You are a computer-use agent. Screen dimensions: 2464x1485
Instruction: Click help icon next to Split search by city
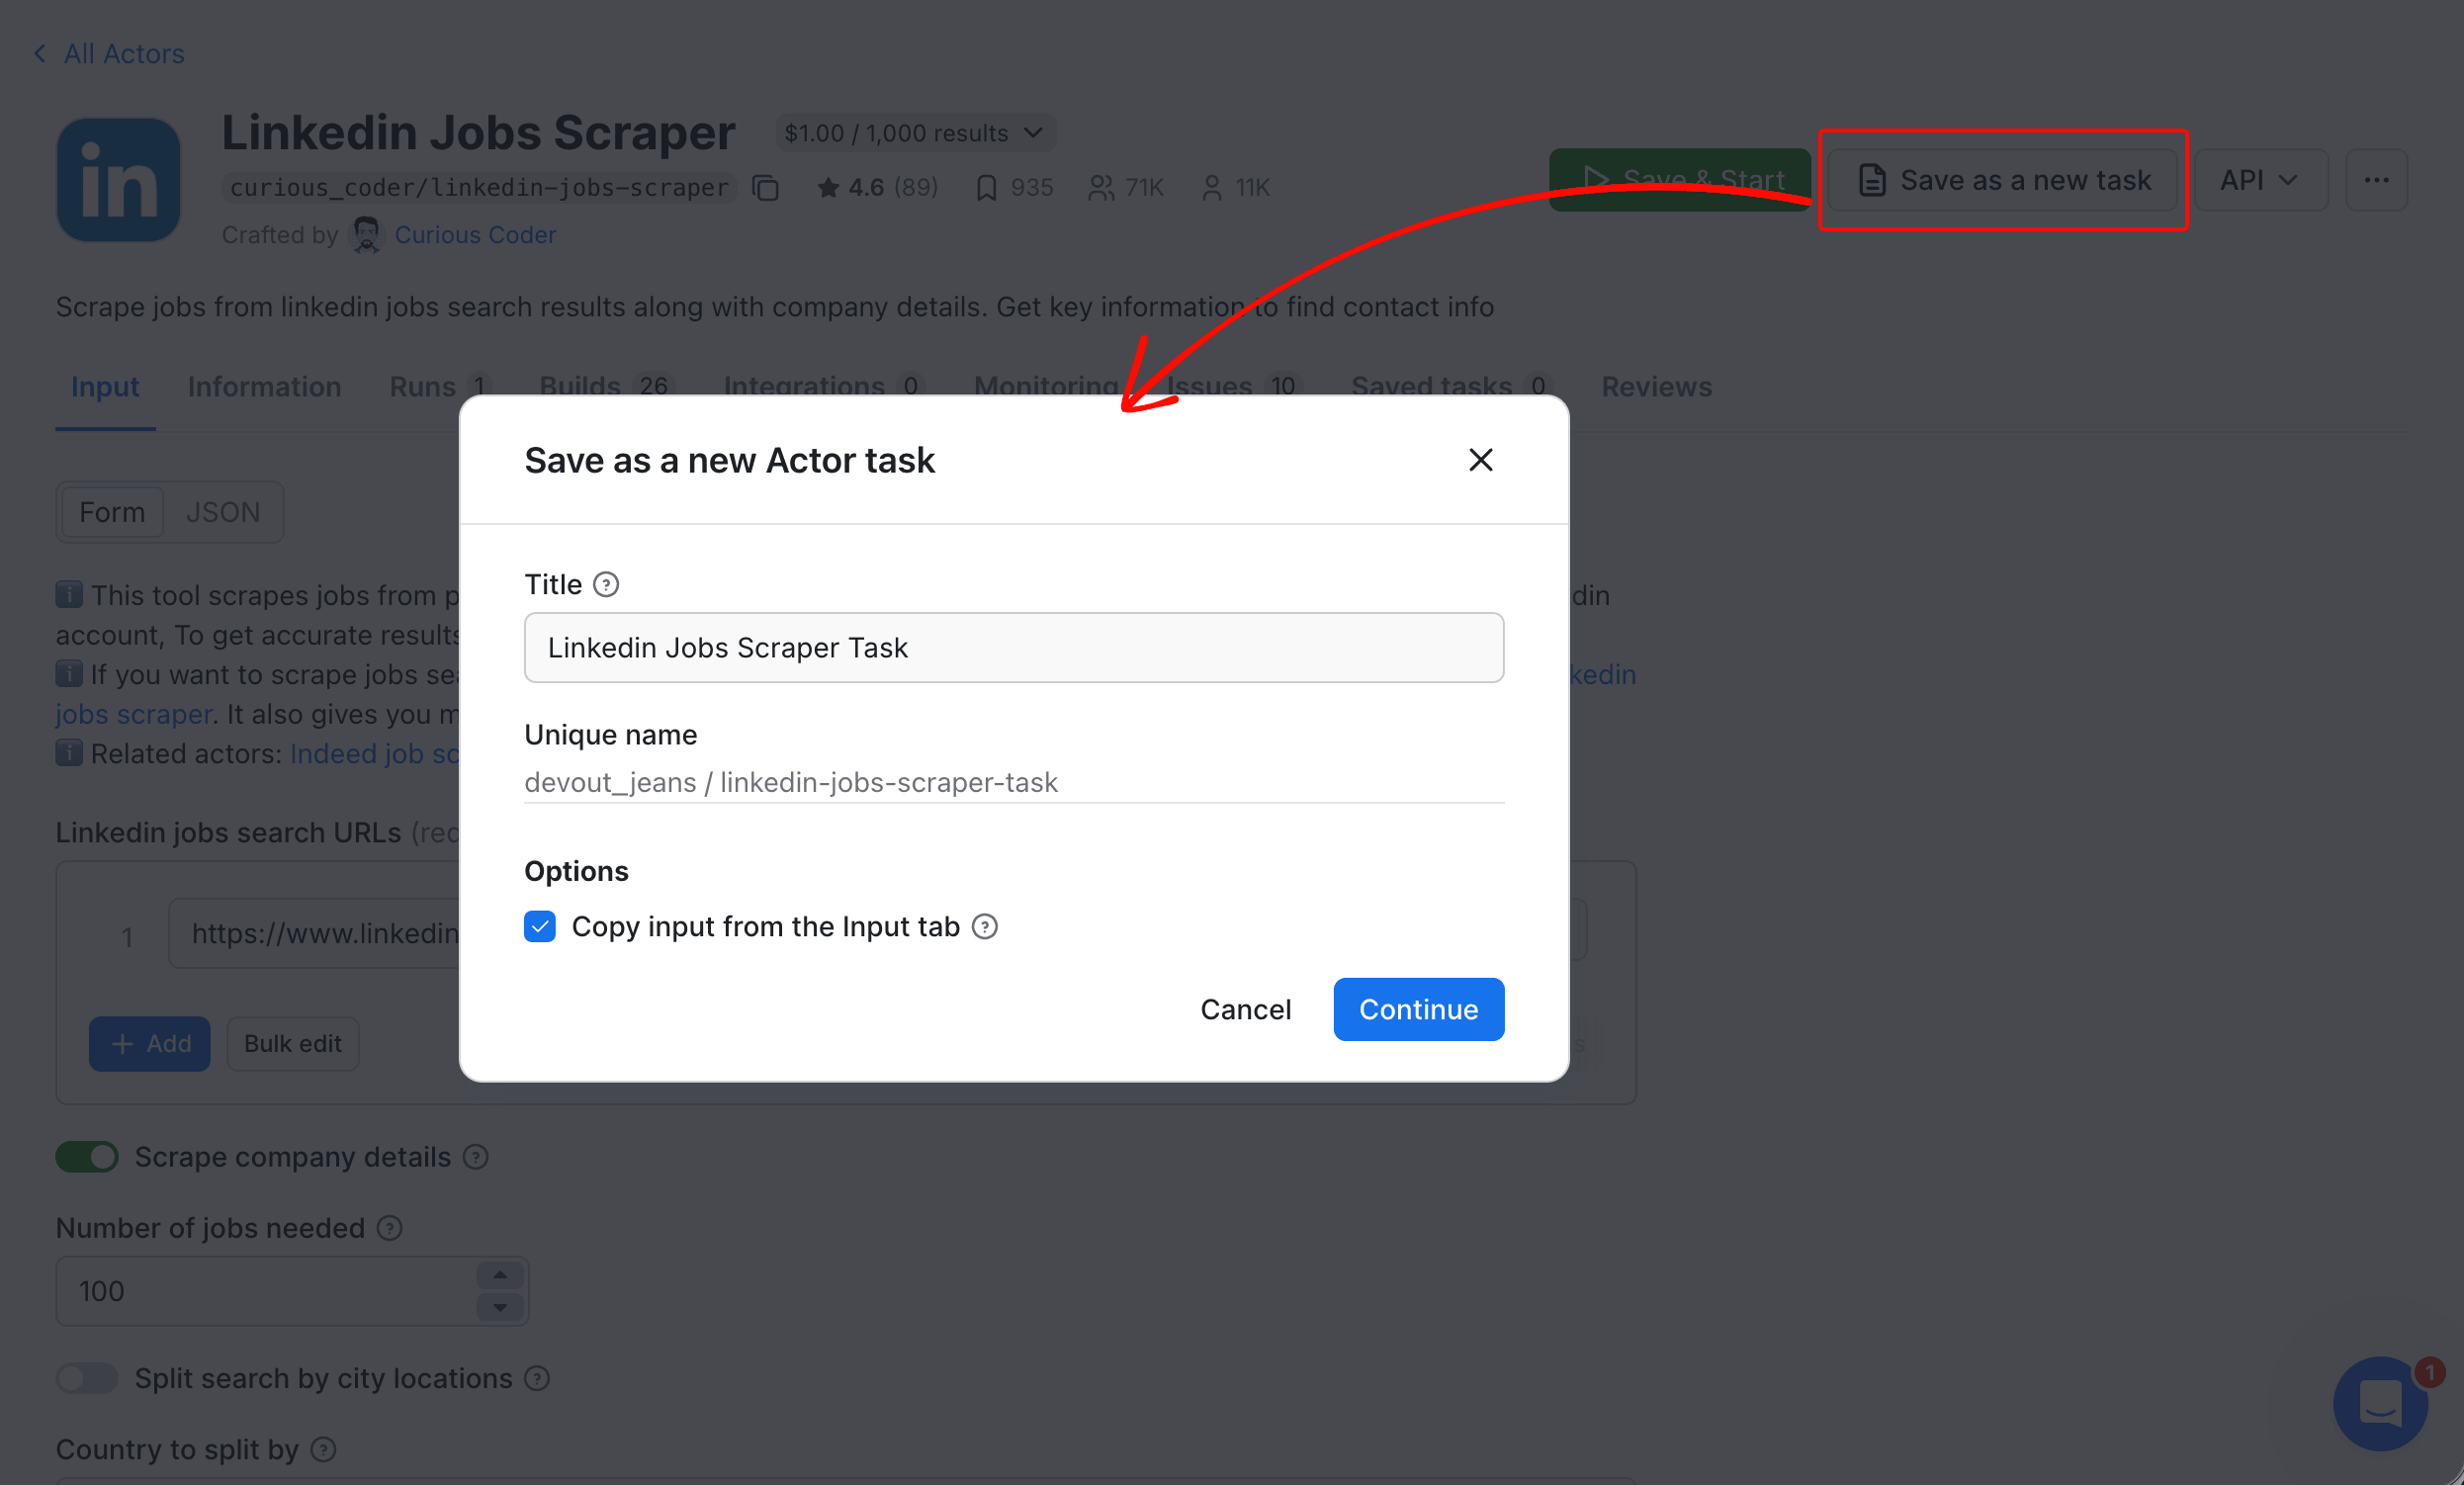538,1378
